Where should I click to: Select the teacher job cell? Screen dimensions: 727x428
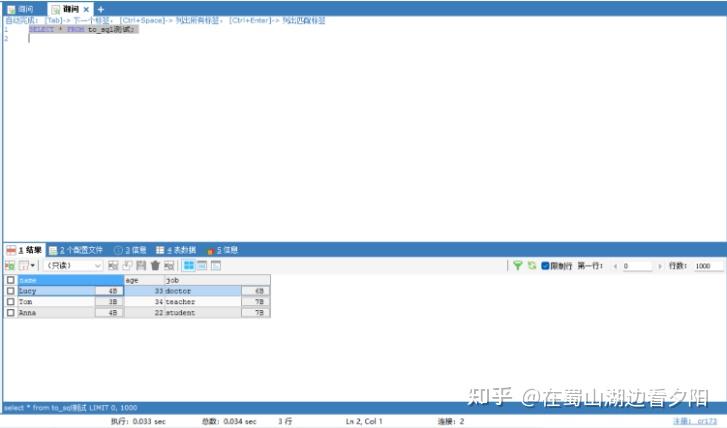pos(203,302)
